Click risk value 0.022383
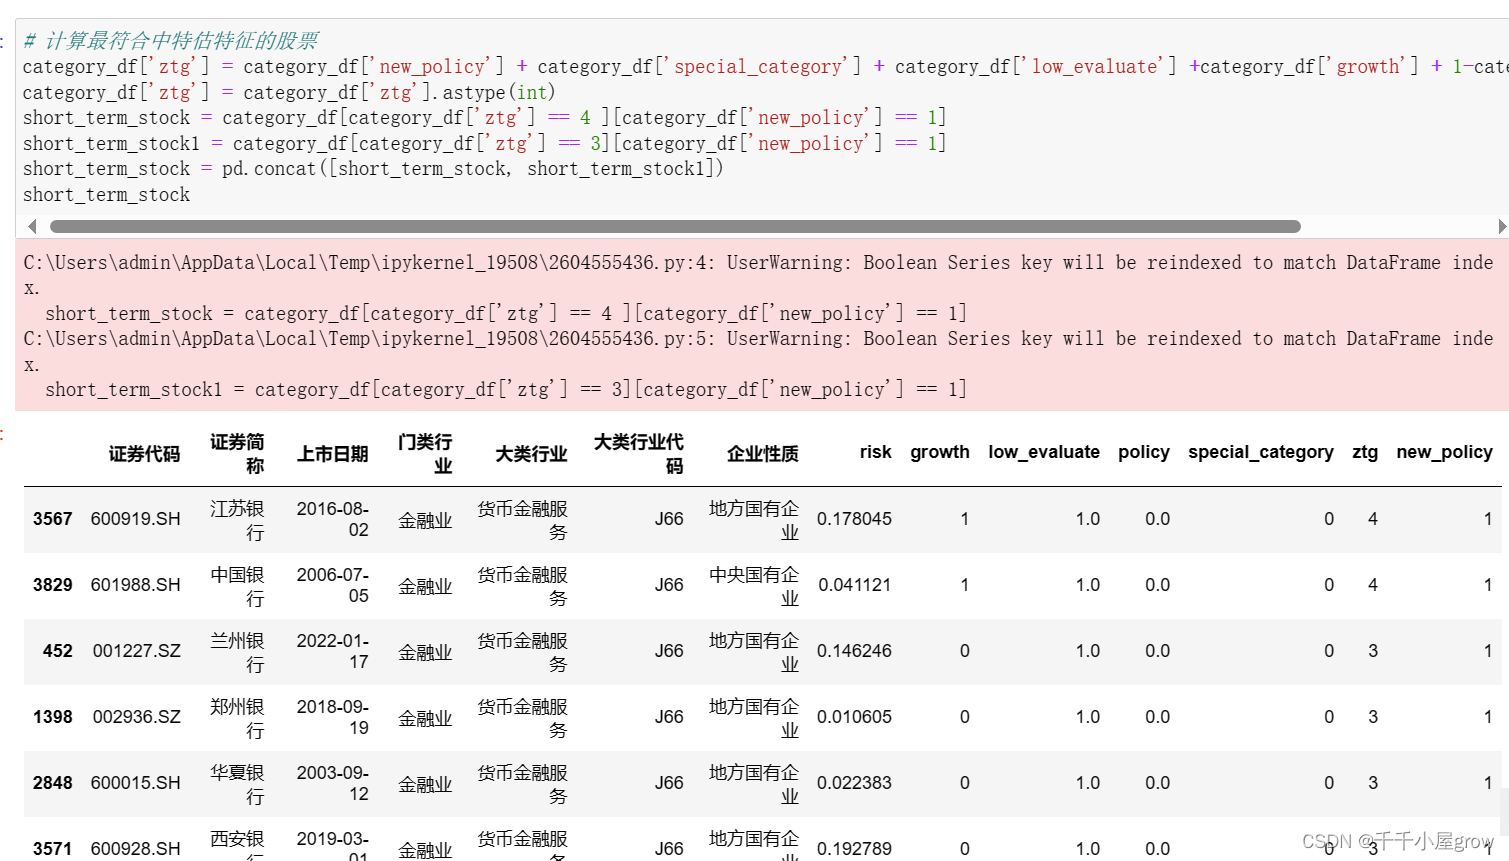 point(854,783)
